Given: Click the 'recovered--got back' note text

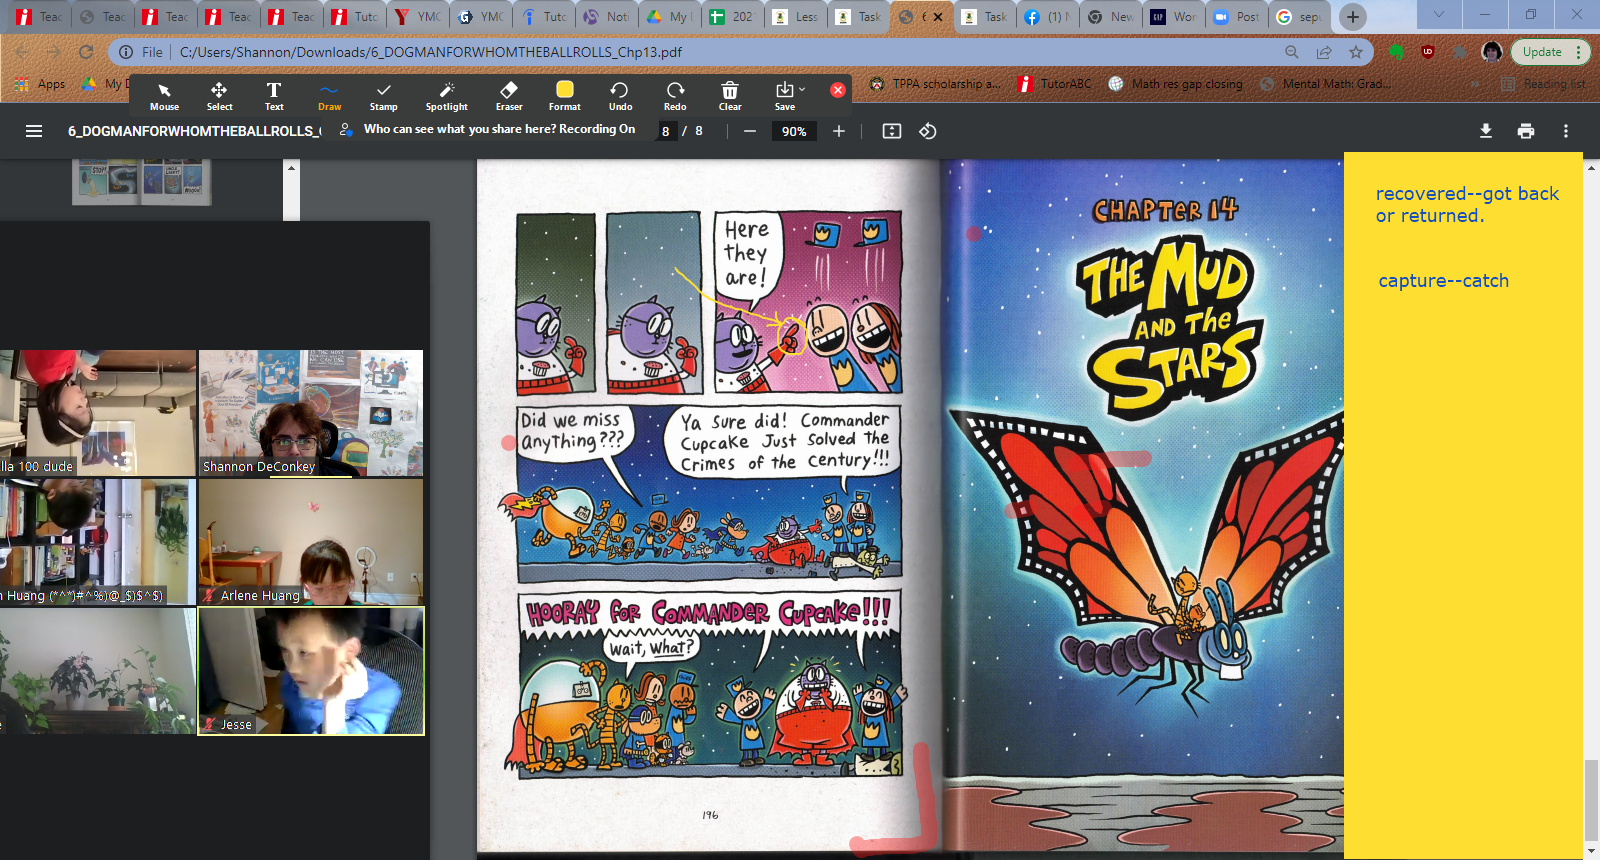Looking at the screenshot, I should (1467, 204).
